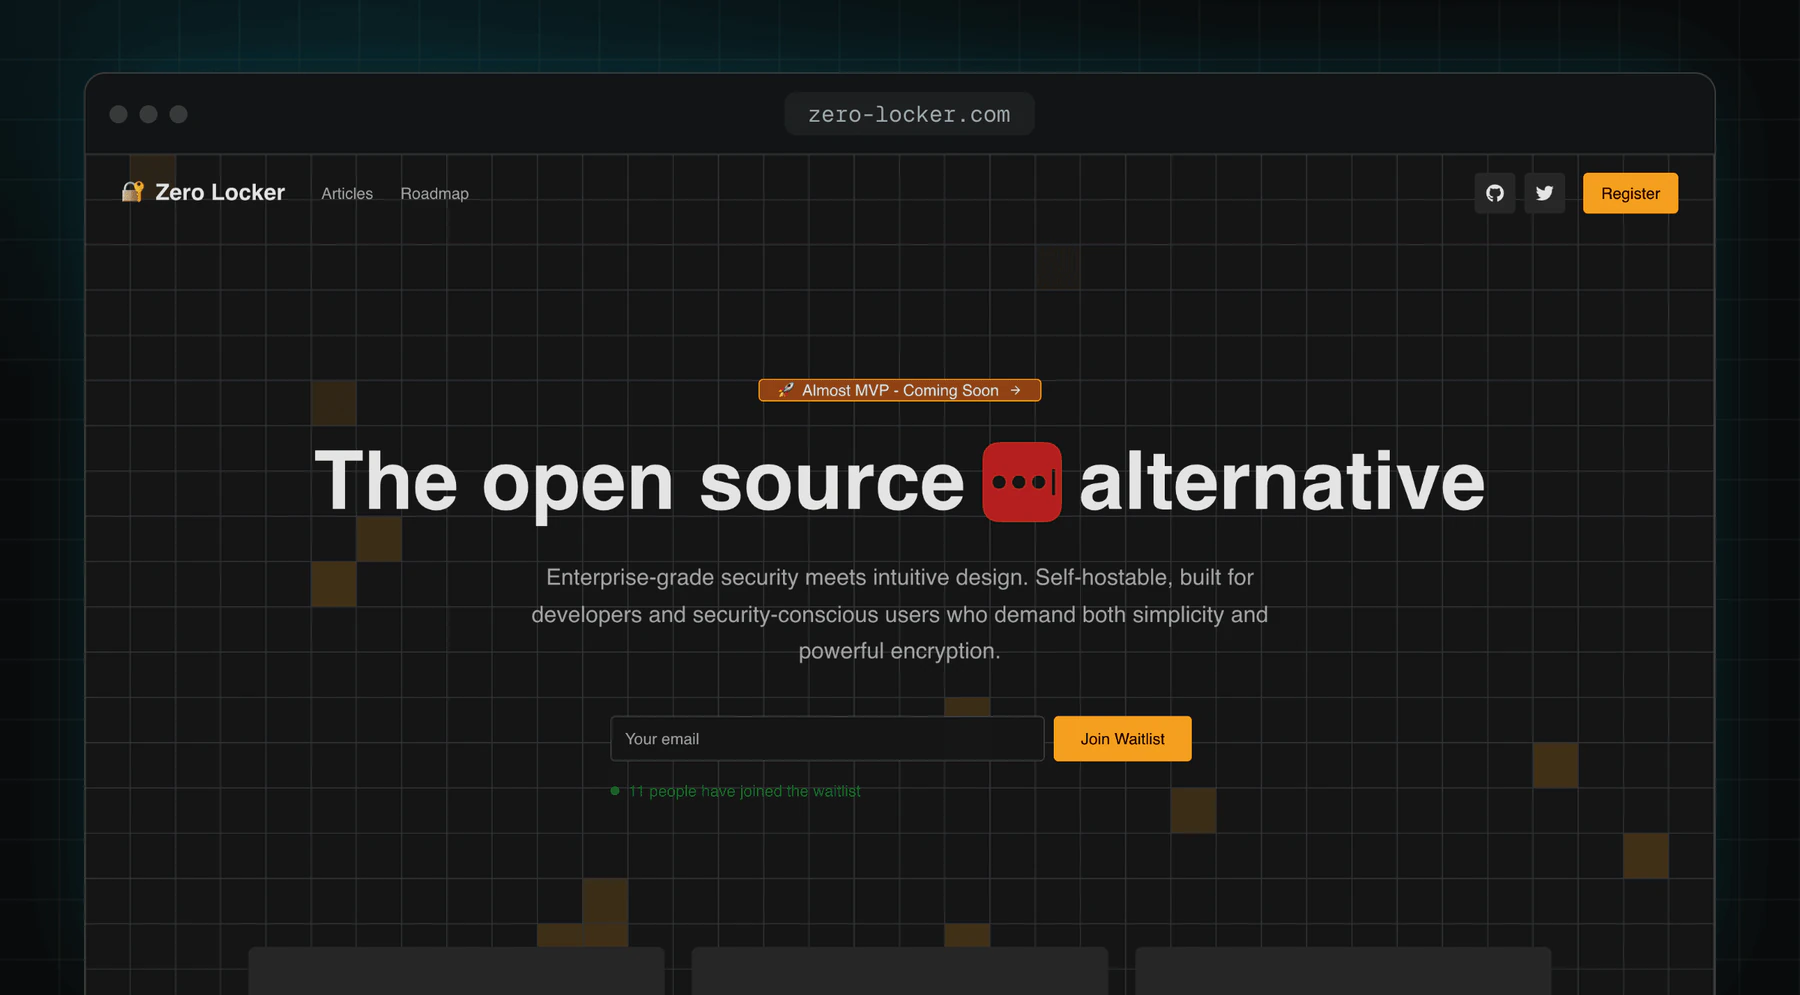Screen dimensions: 1800x995
Task: Click the first gray window dot
Action: tap(118, 114)
